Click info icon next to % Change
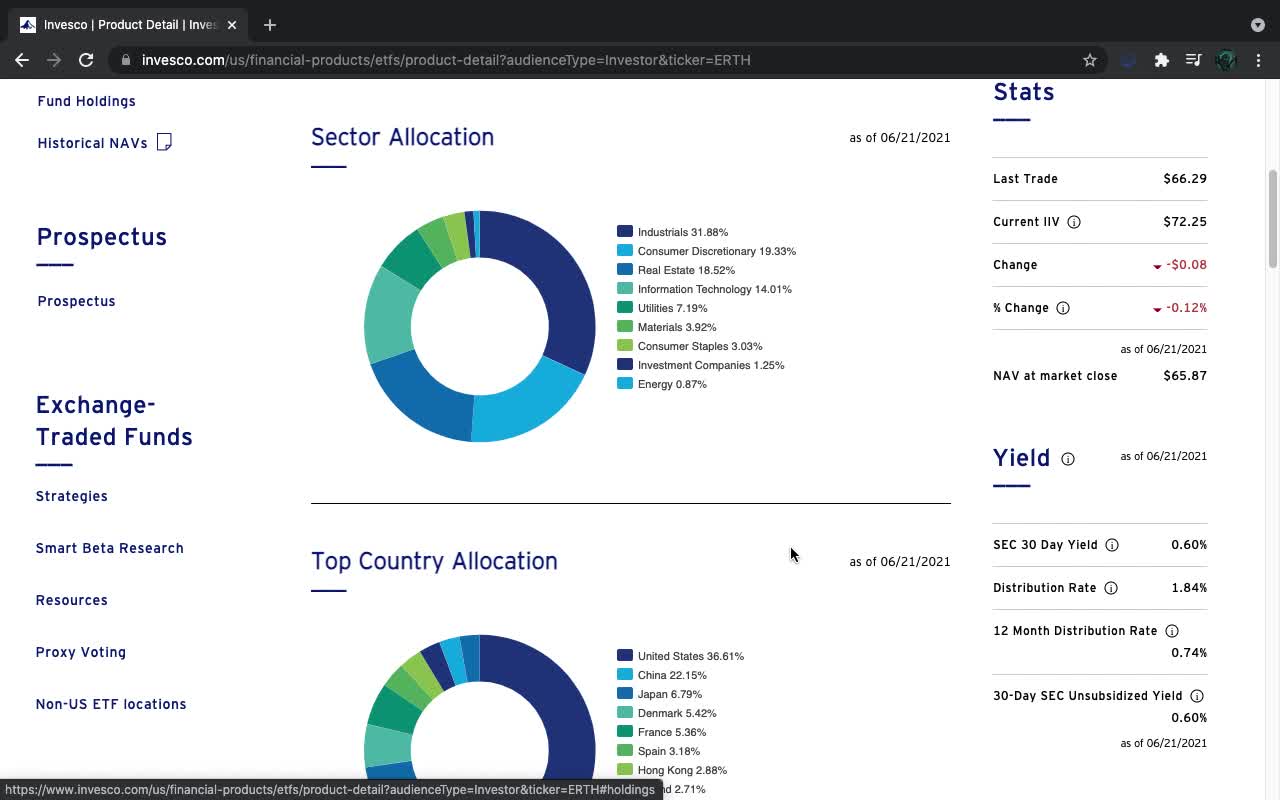The height and width of the screenshot is (800, 1280). pos(1063,308)
